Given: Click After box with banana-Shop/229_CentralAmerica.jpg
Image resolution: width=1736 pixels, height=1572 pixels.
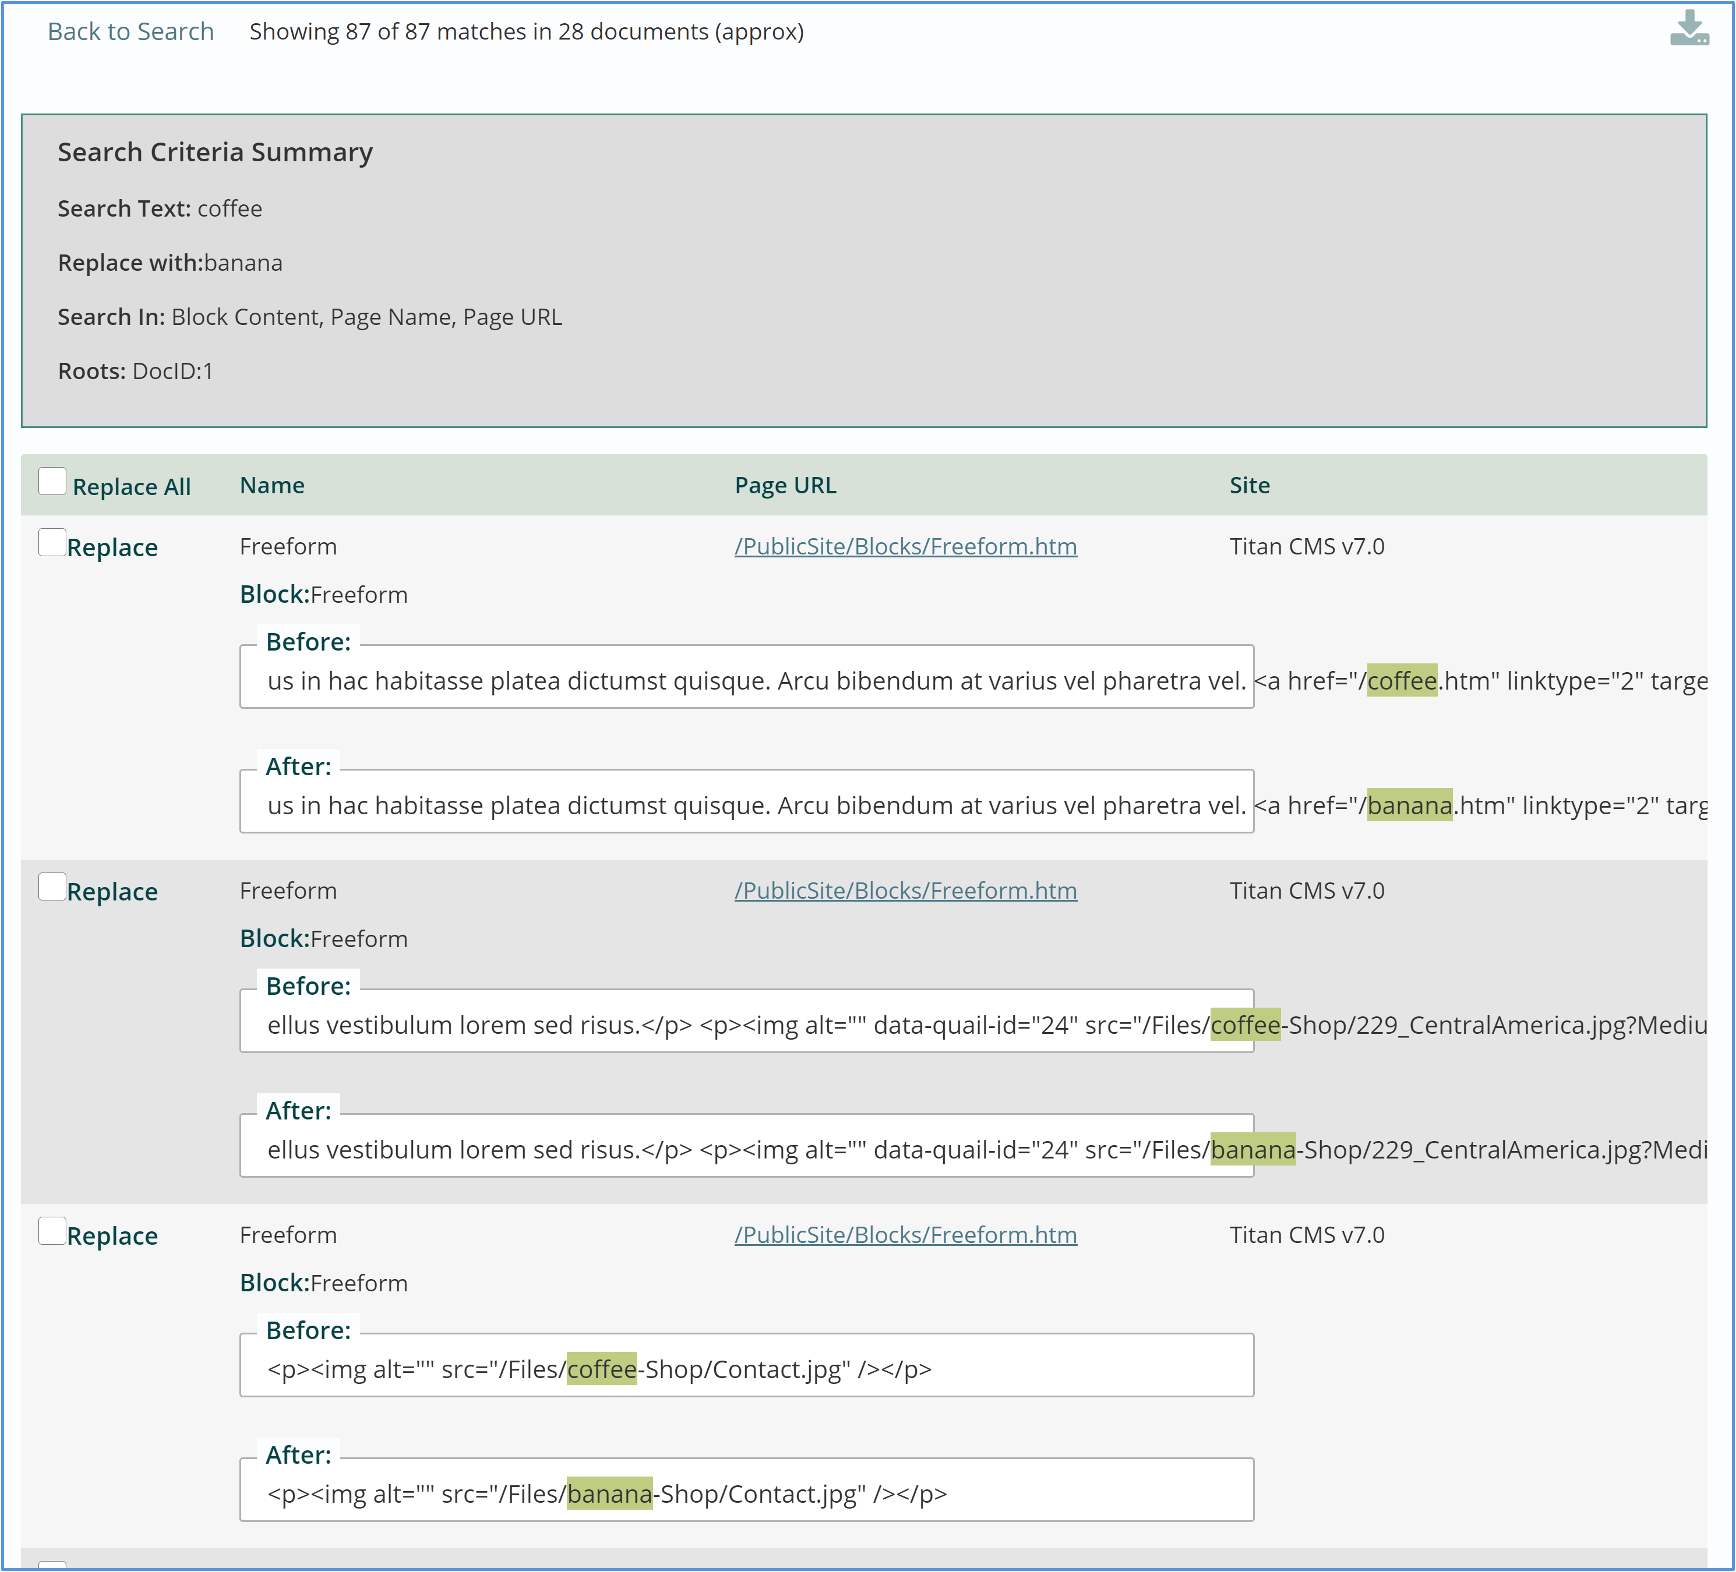Looking at the screenshot, I should coord(746,1150).
